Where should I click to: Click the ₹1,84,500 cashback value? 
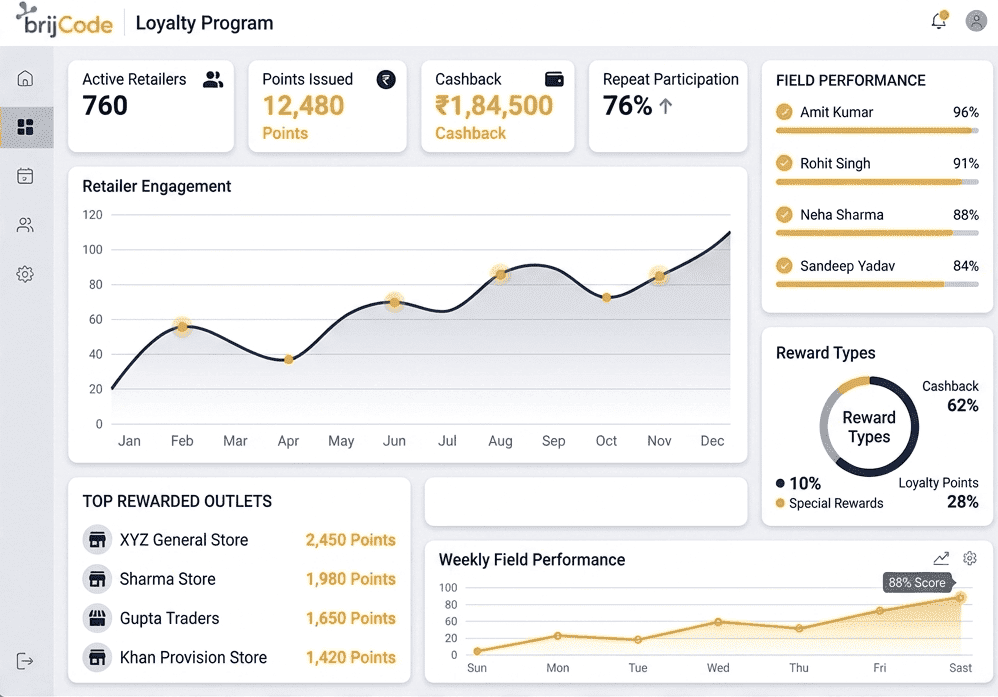point(494,106)
